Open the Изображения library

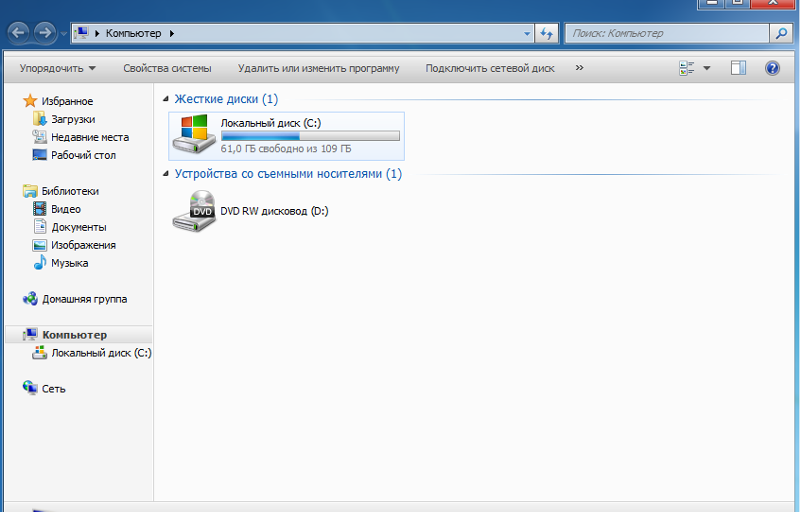(x=83, y=245)
